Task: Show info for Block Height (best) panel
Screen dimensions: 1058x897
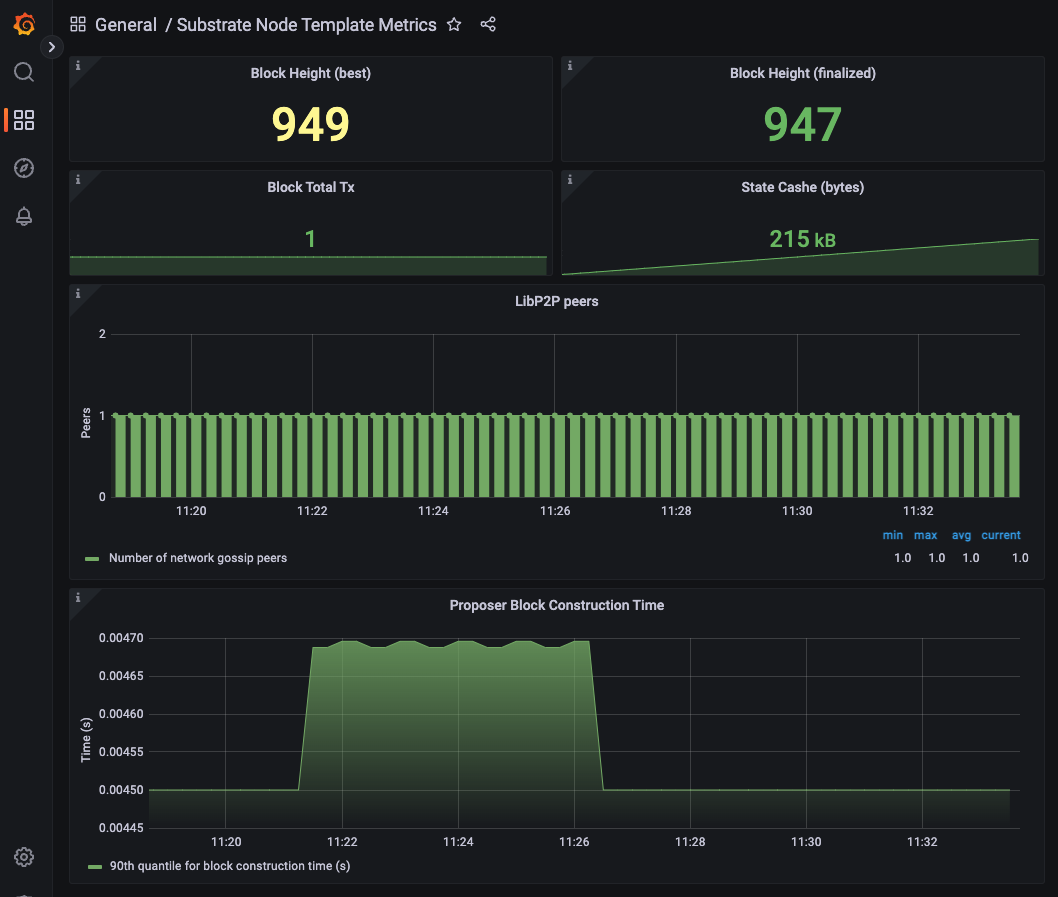Action: pos(78,65)
